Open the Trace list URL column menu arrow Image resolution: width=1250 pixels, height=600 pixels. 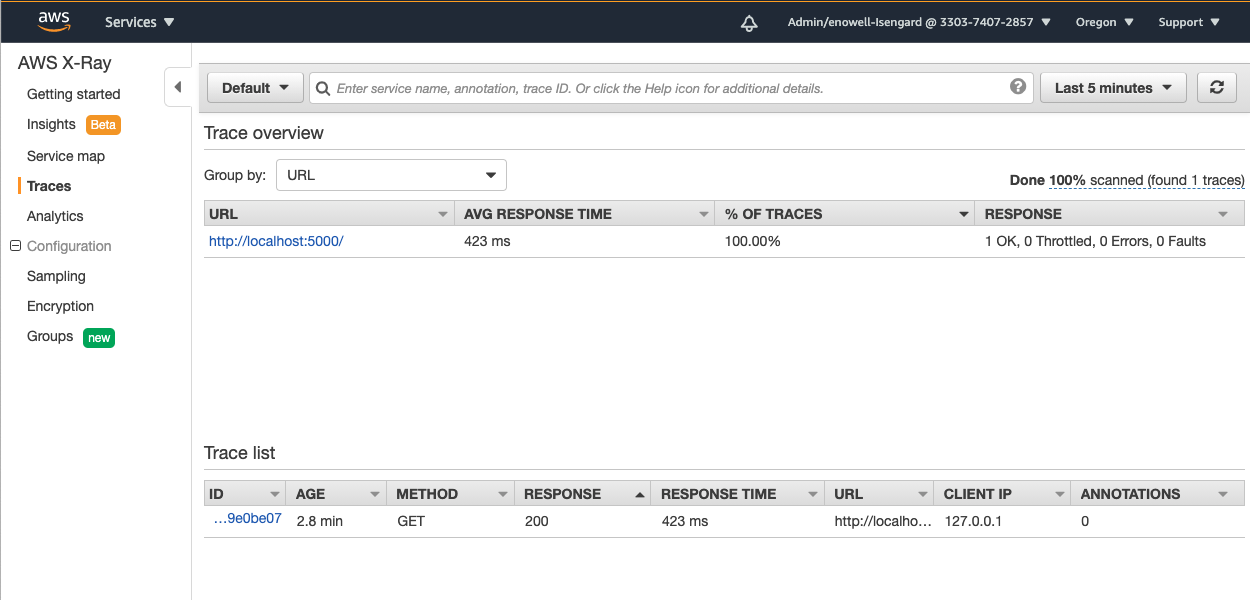[923, 494]
